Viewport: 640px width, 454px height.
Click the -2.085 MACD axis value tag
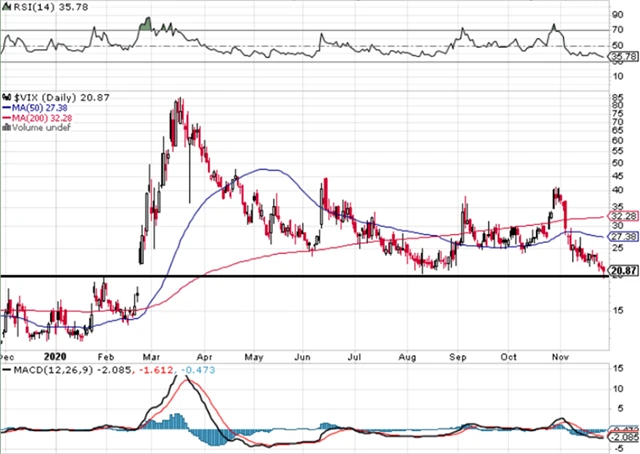point(622,437)
